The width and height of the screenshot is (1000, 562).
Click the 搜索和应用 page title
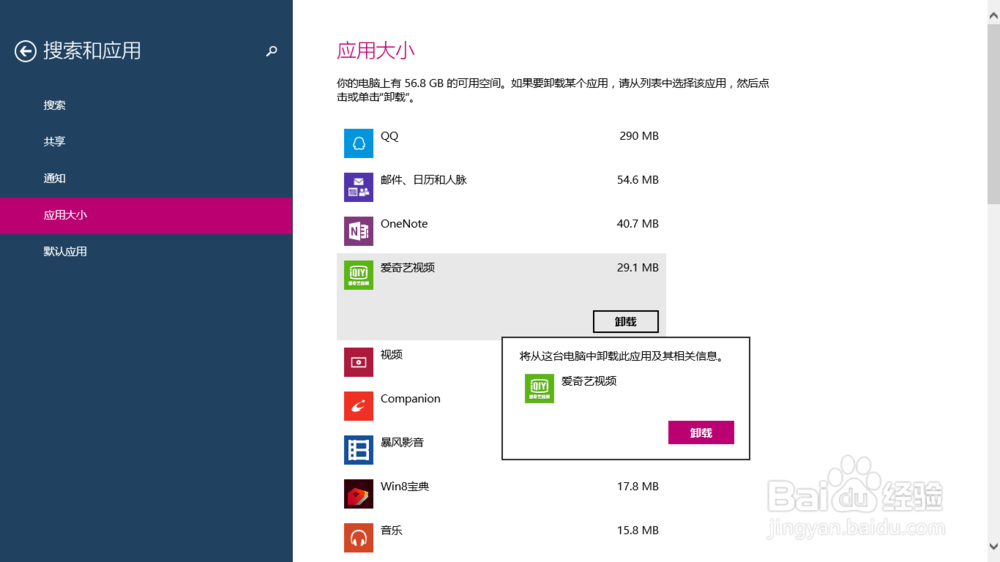[92, 51]
